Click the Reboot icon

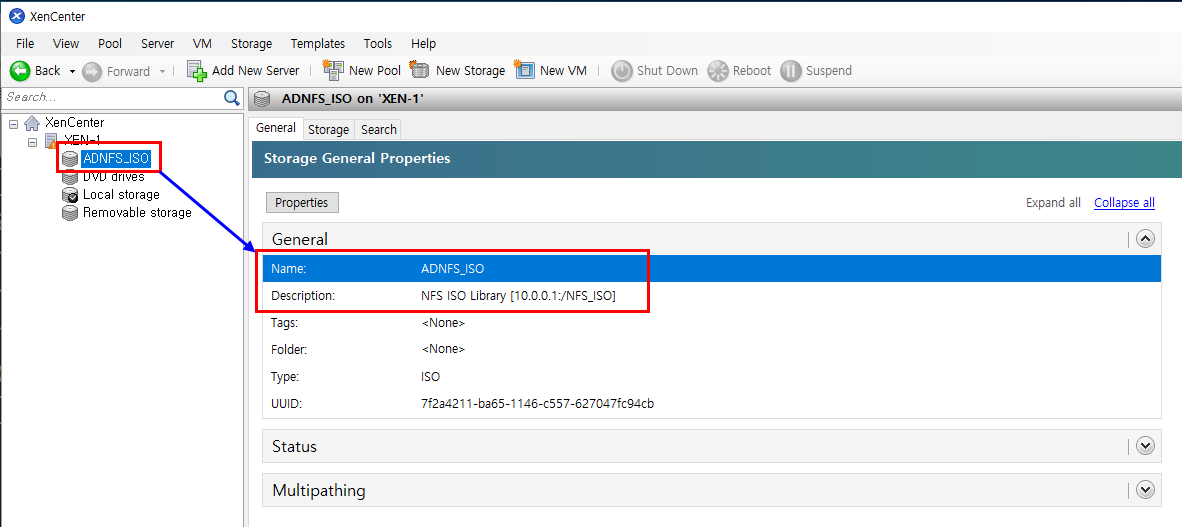pos(718,71)
